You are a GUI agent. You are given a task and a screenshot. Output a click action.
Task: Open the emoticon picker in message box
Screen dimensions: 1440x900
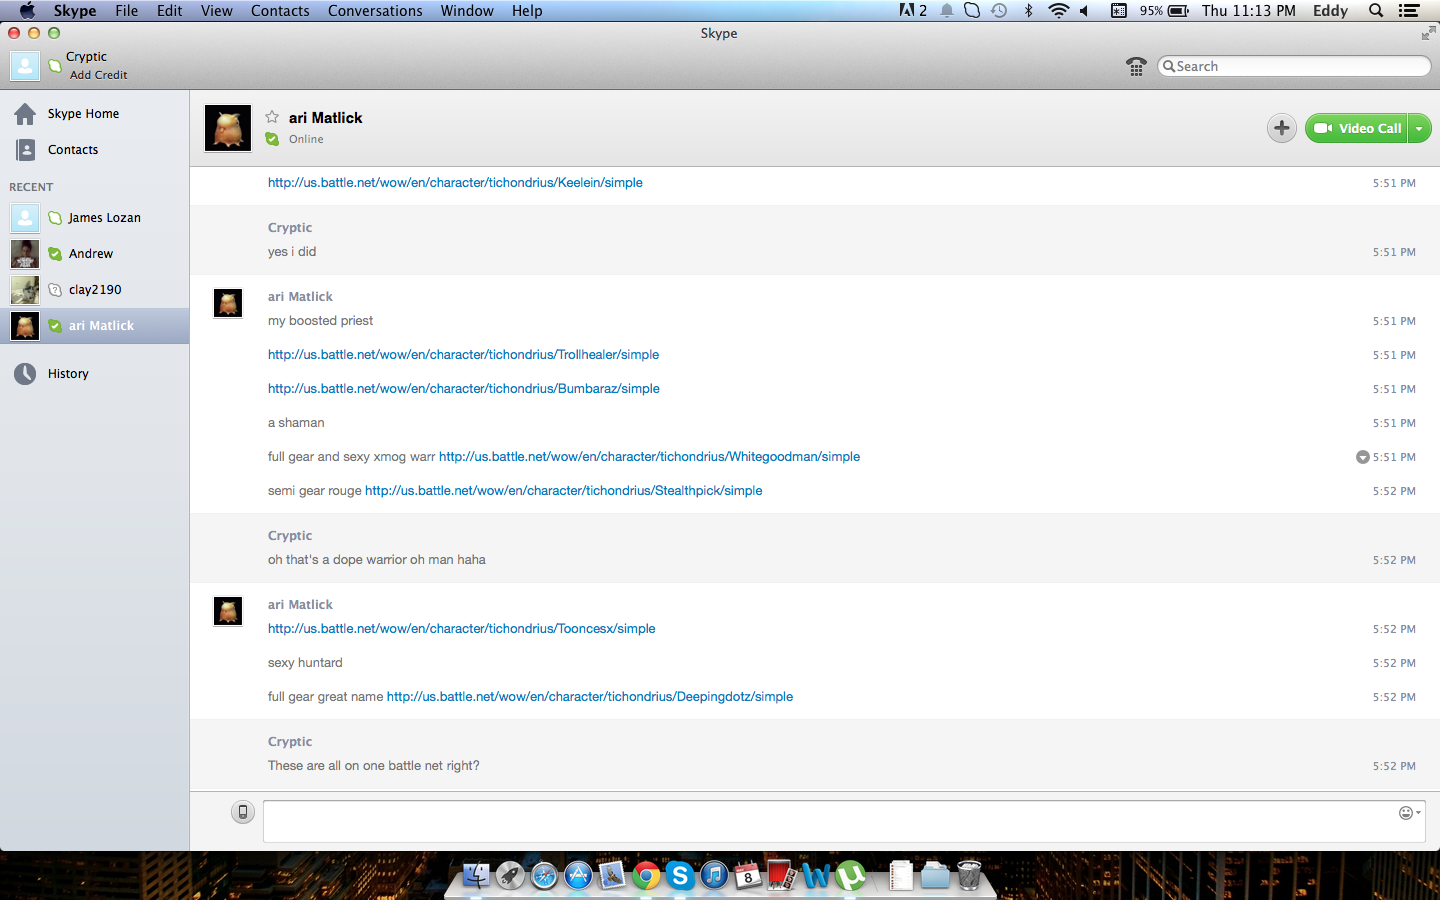1408,813
